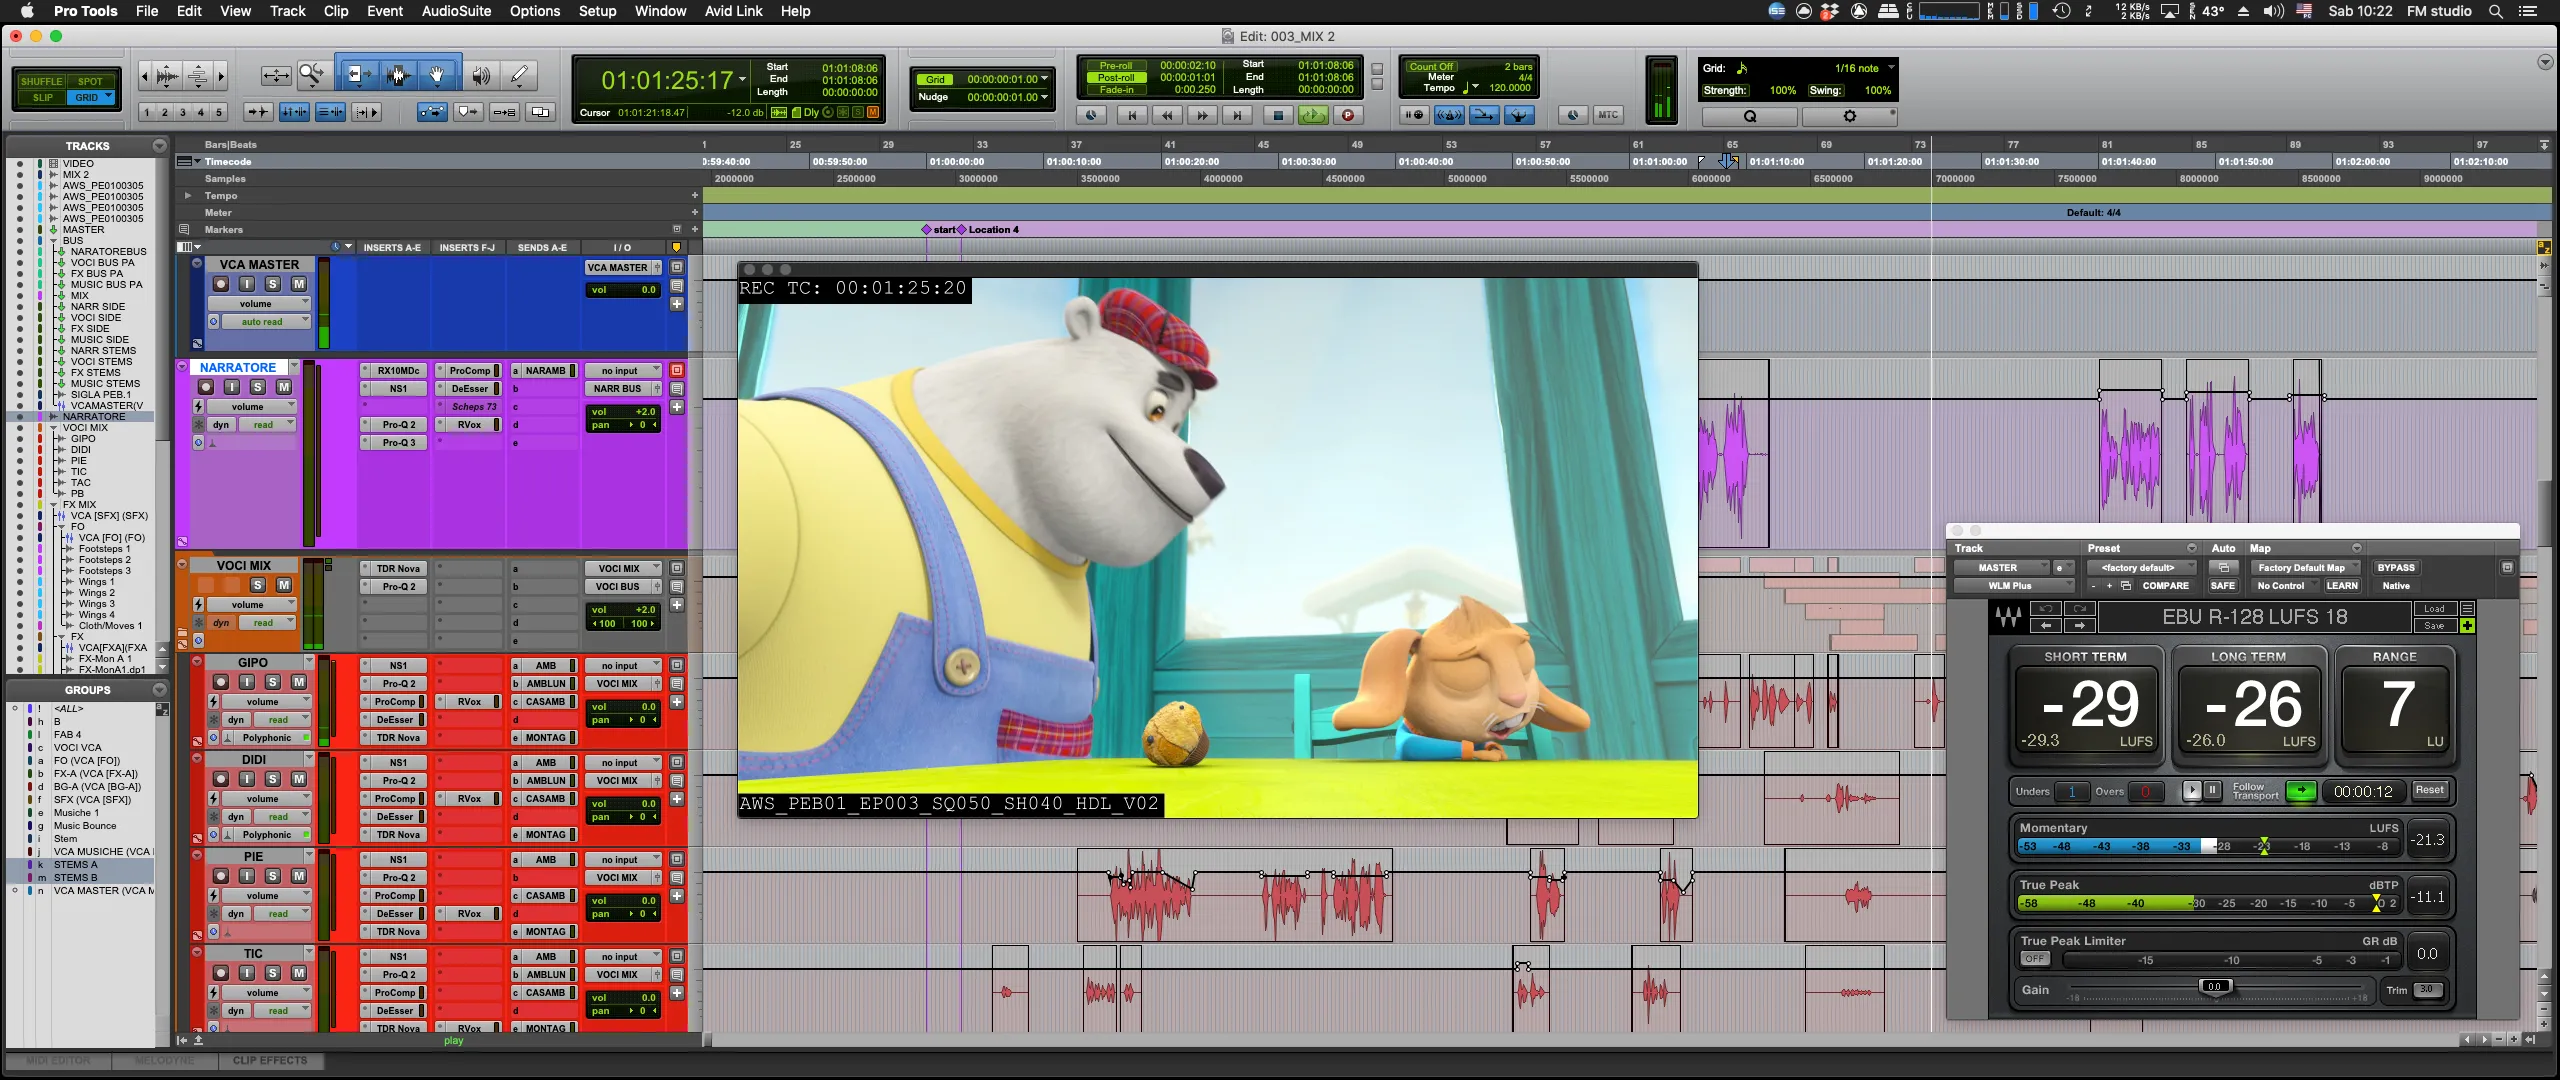The height and width of the screenshot is (1080, 2560).
Task: Open Factory Default Map dropdown
Action: pos(2305,567)
